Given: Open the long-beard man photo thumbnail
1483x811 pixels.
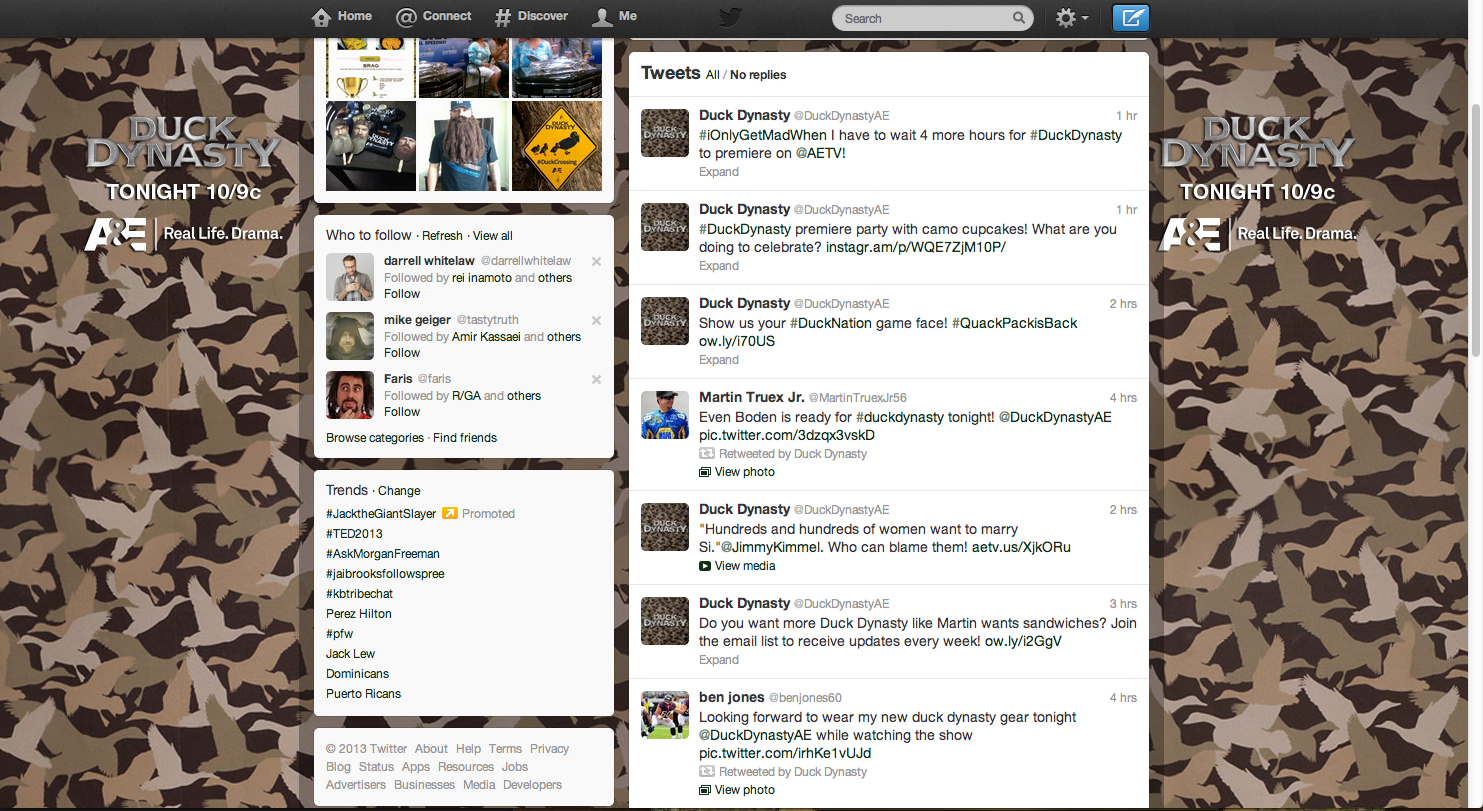Looking at the screenshot, I should tap(464, 146).
